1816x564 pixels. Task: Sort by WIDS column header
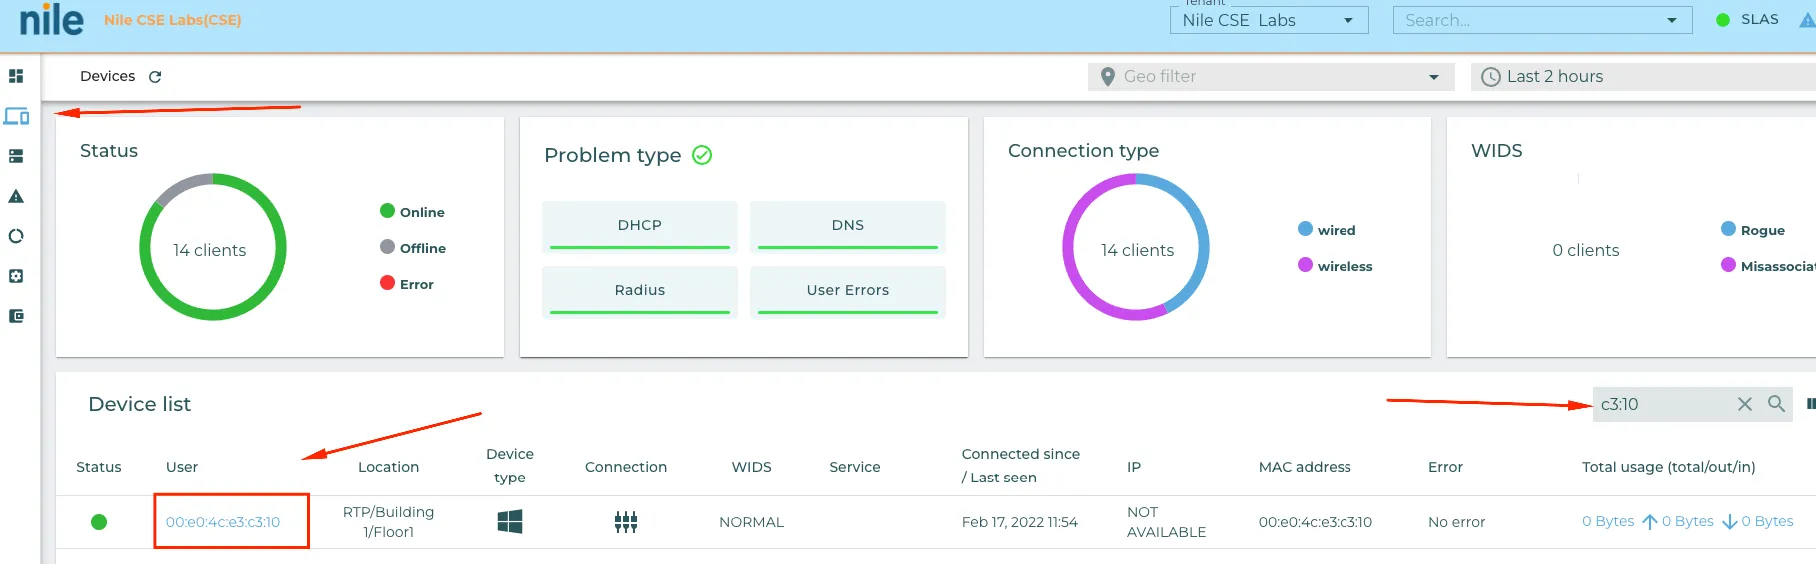tap(752, 467)
